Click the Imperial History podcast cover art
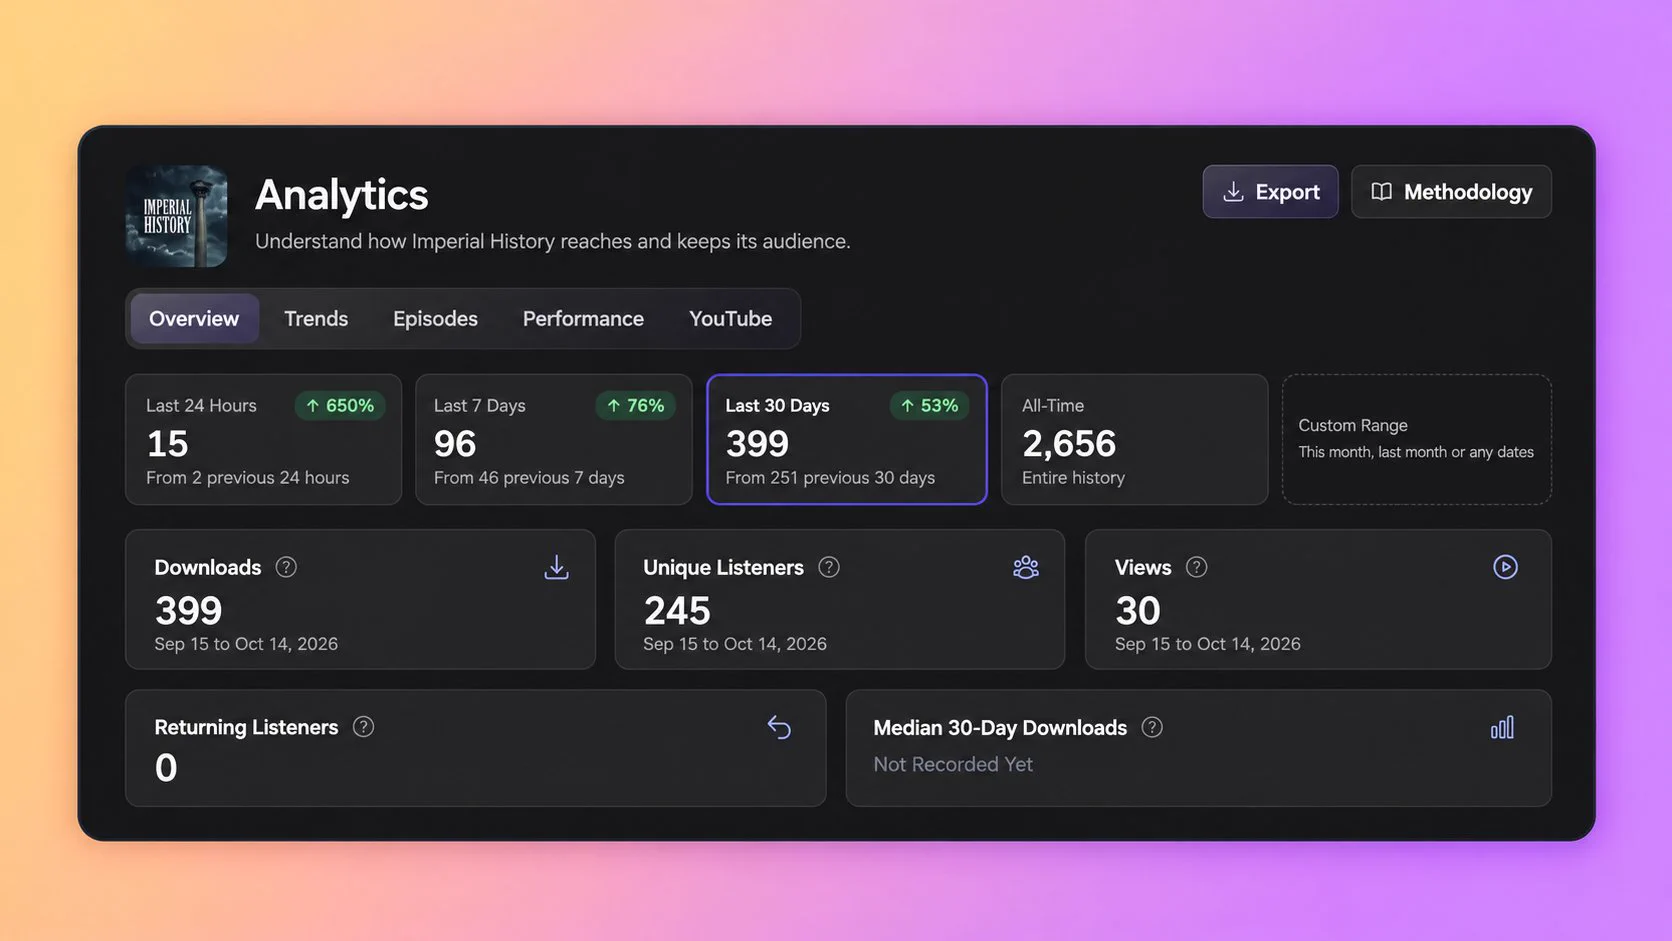The image size is (1672, 941). [177, 216]
